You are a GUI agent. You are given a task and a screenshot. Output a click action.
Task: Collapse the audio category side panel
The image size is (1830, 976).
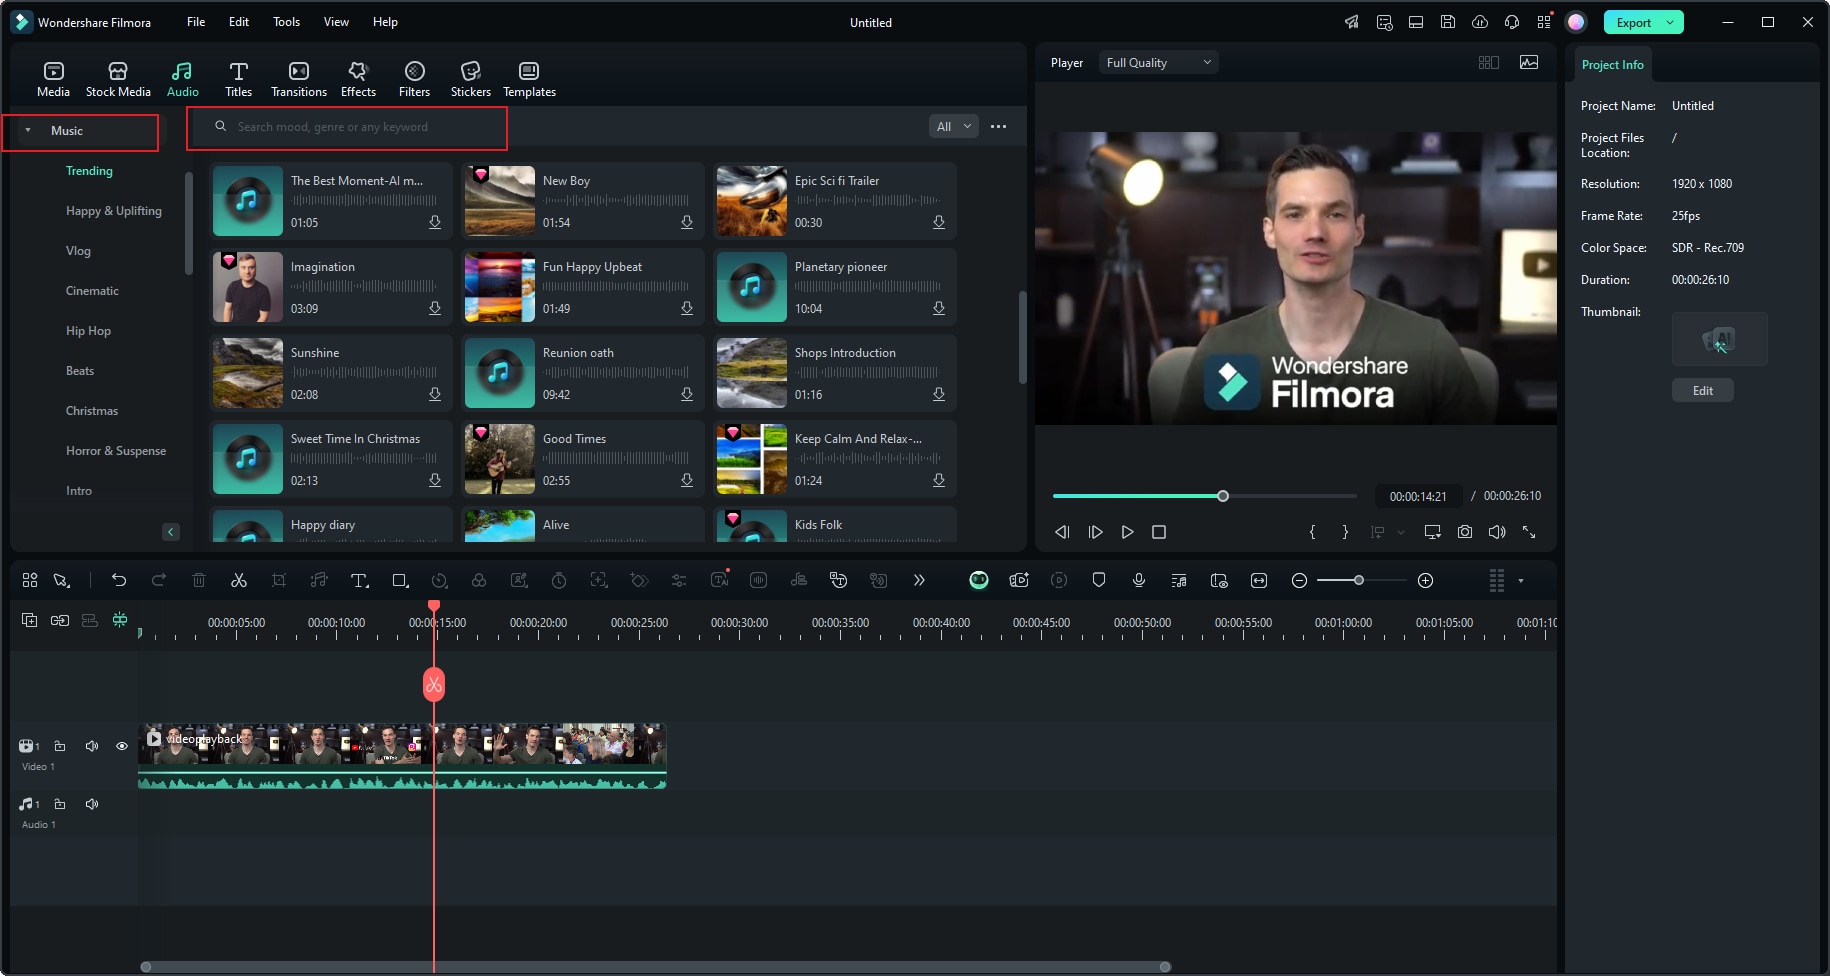pyautogui.click(x=171, y=532)
